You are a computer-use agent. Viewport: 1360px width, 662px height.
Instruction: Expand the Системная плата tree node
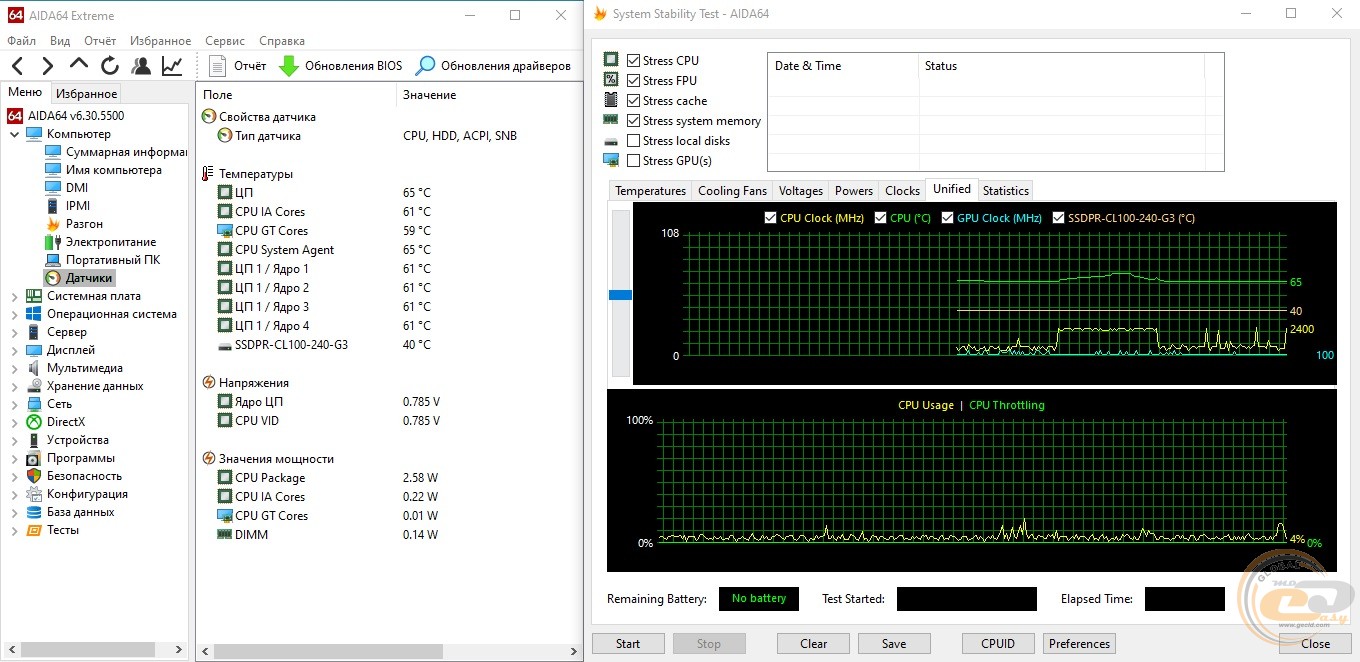15,296
